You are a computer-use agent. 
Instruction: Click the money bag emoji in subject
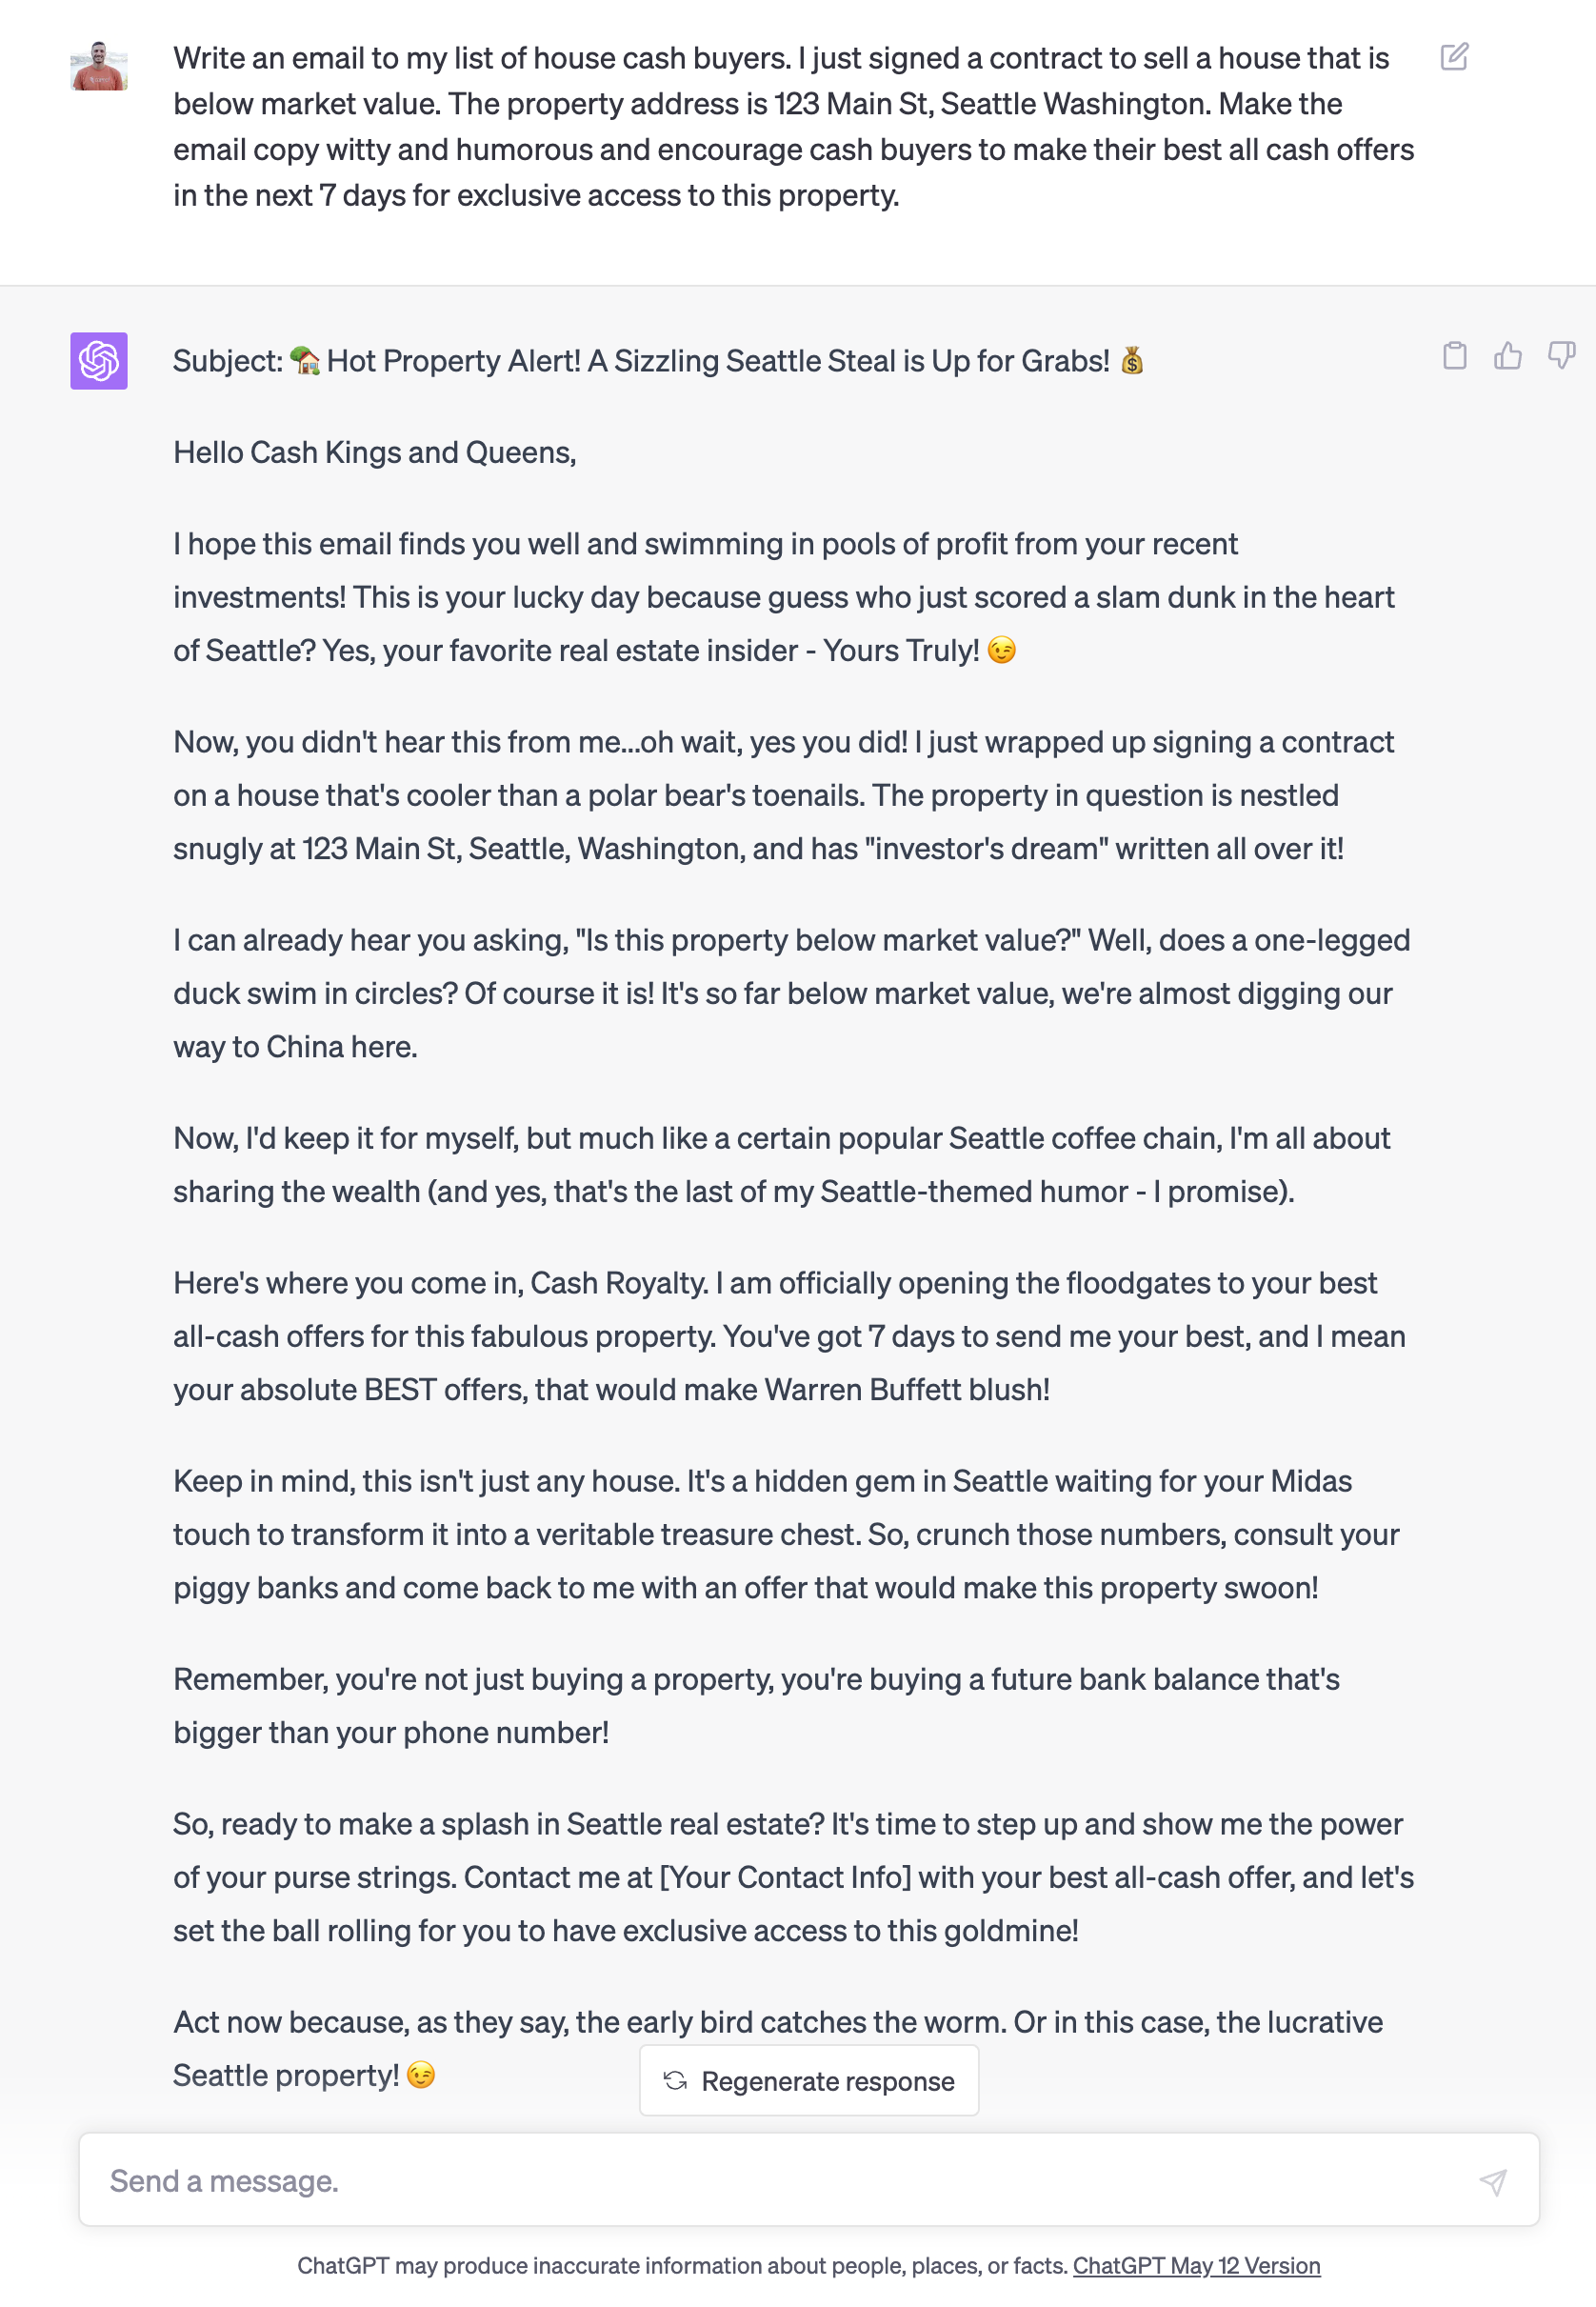(1131, 361)
